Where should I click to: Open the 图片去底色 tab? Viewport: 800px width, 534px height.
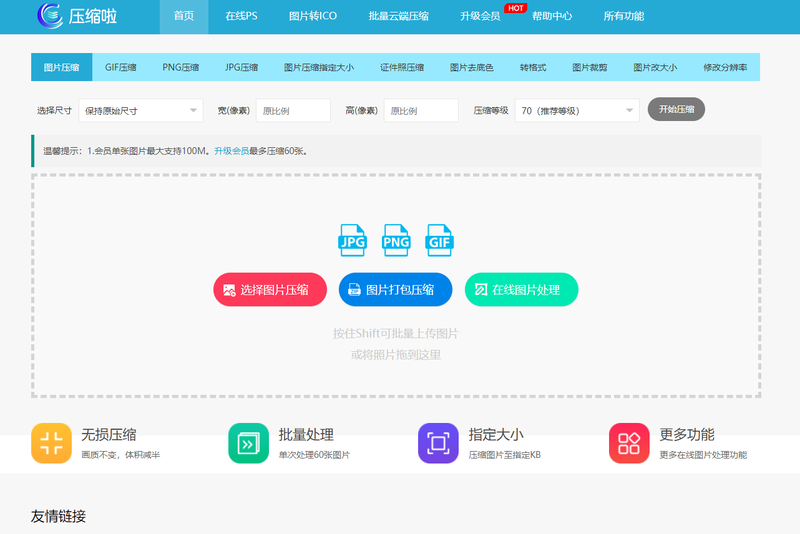[x=472, y=67]
